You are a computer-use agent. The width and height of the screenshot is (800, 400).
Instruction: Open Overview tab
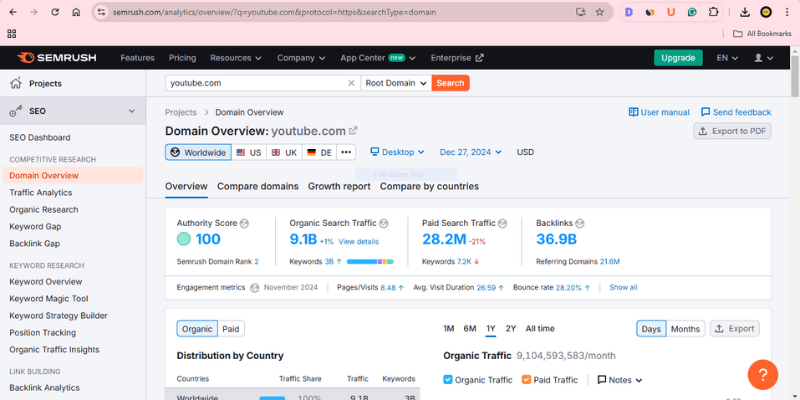pyautogui.click(x=186, y=186)
